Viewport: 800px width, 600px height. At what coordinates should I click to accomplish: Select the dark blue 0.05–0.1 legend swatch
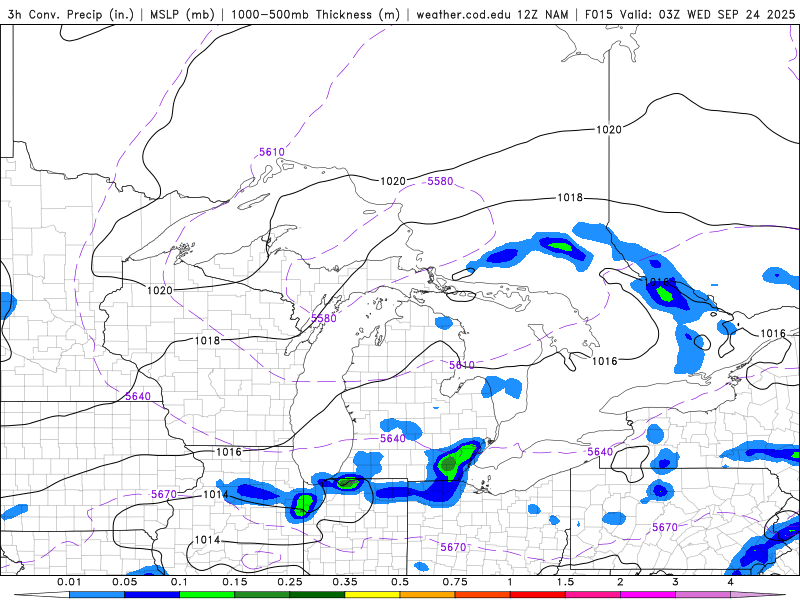click(152, 595)
